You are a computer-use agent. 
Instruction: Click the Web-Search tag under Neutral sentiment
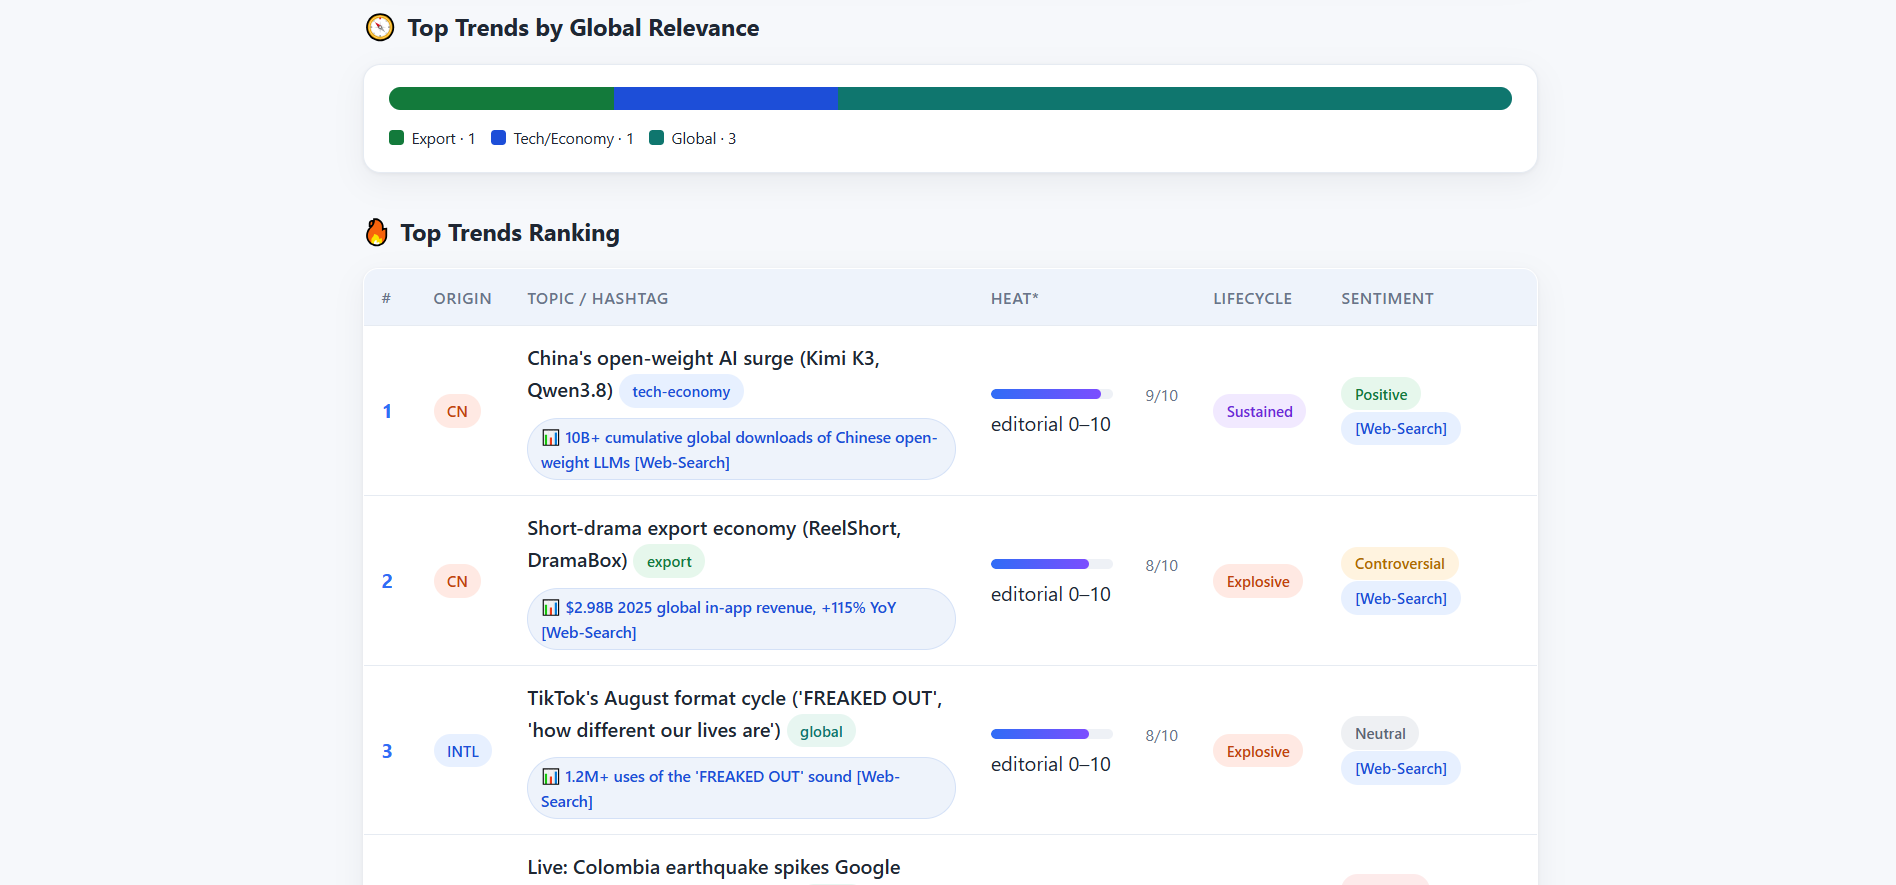tap(1401, 768)
